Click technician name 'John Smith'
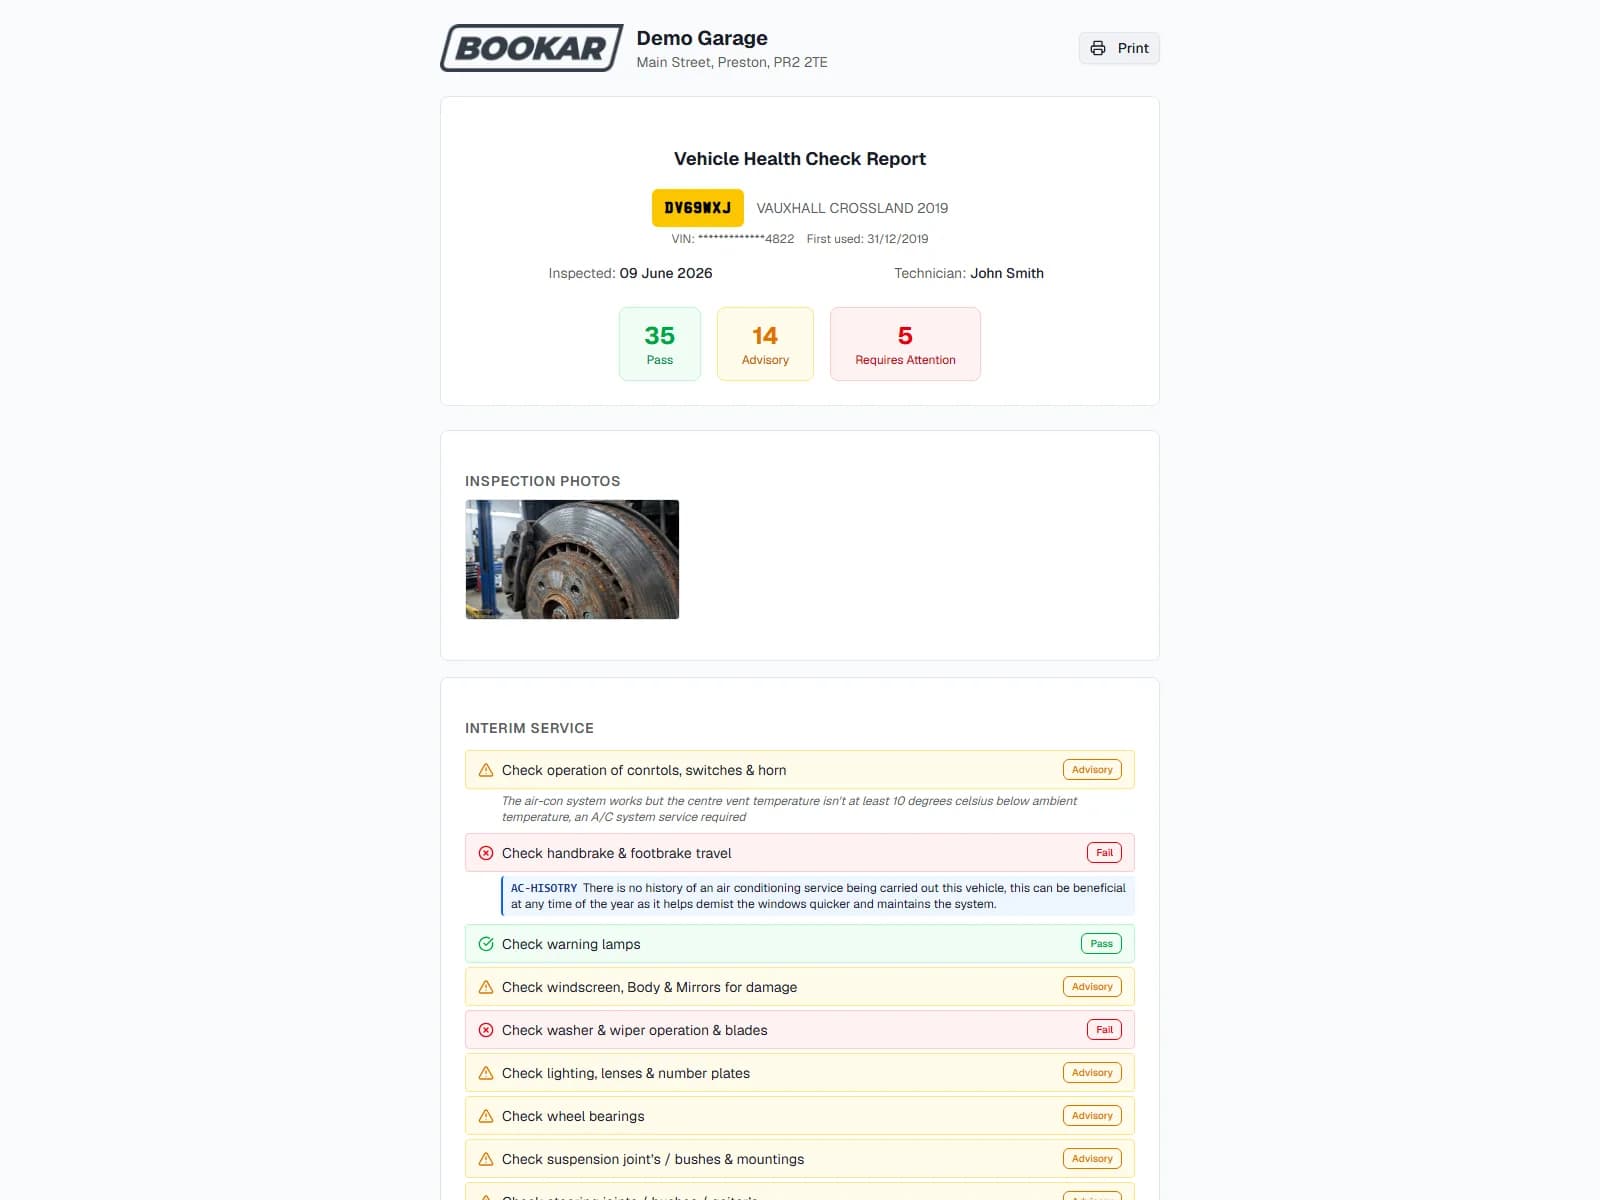Screen dimensions: 1600x1200 (1007, 273)
